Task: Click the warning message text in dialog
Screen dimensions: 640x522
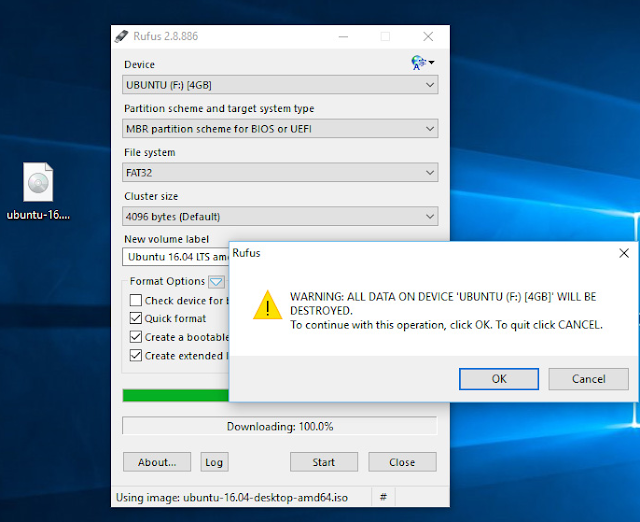Action: coord(446,311)
